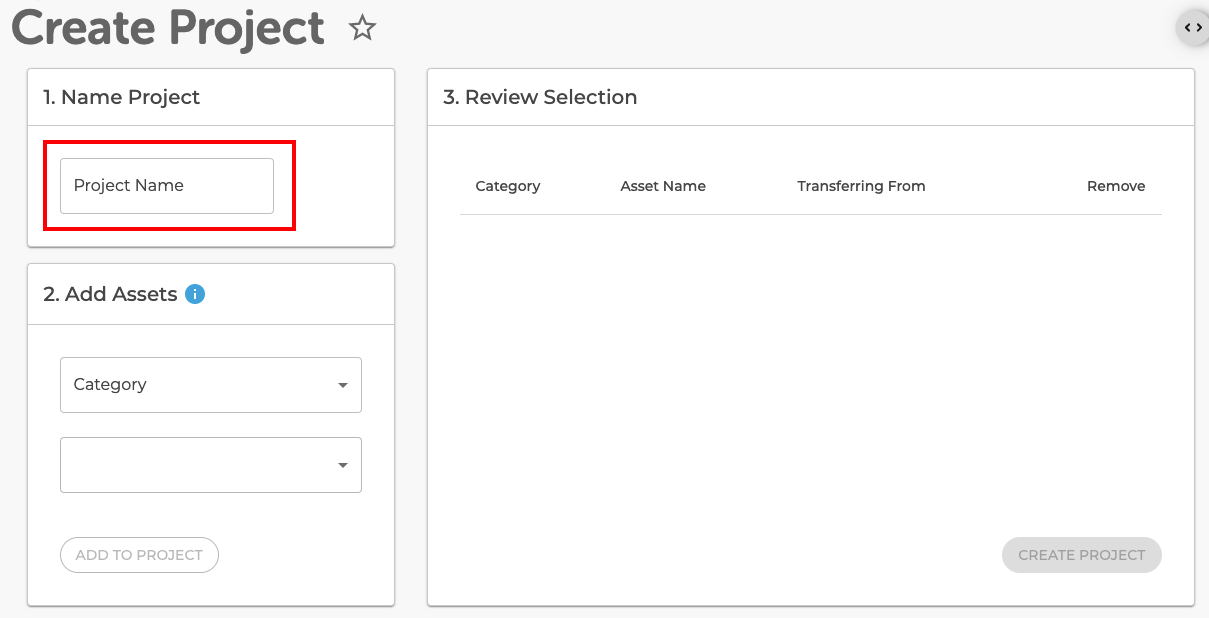
Task: Click the CREATE PROJECT button
Action: [x=1081, y=555]
